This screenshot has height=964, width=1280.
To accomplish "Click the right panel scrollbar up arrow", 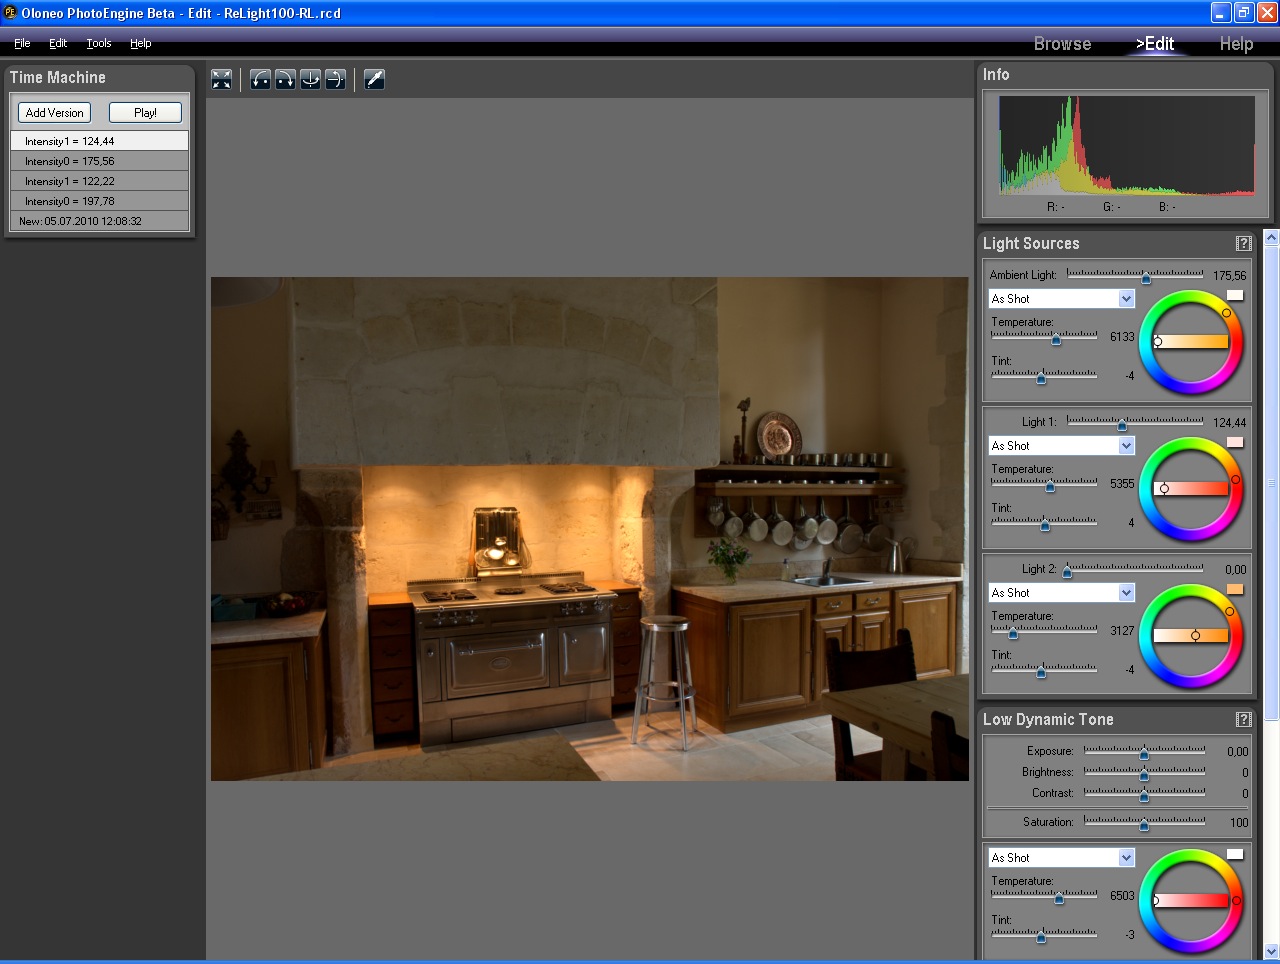I will 1271,237.
